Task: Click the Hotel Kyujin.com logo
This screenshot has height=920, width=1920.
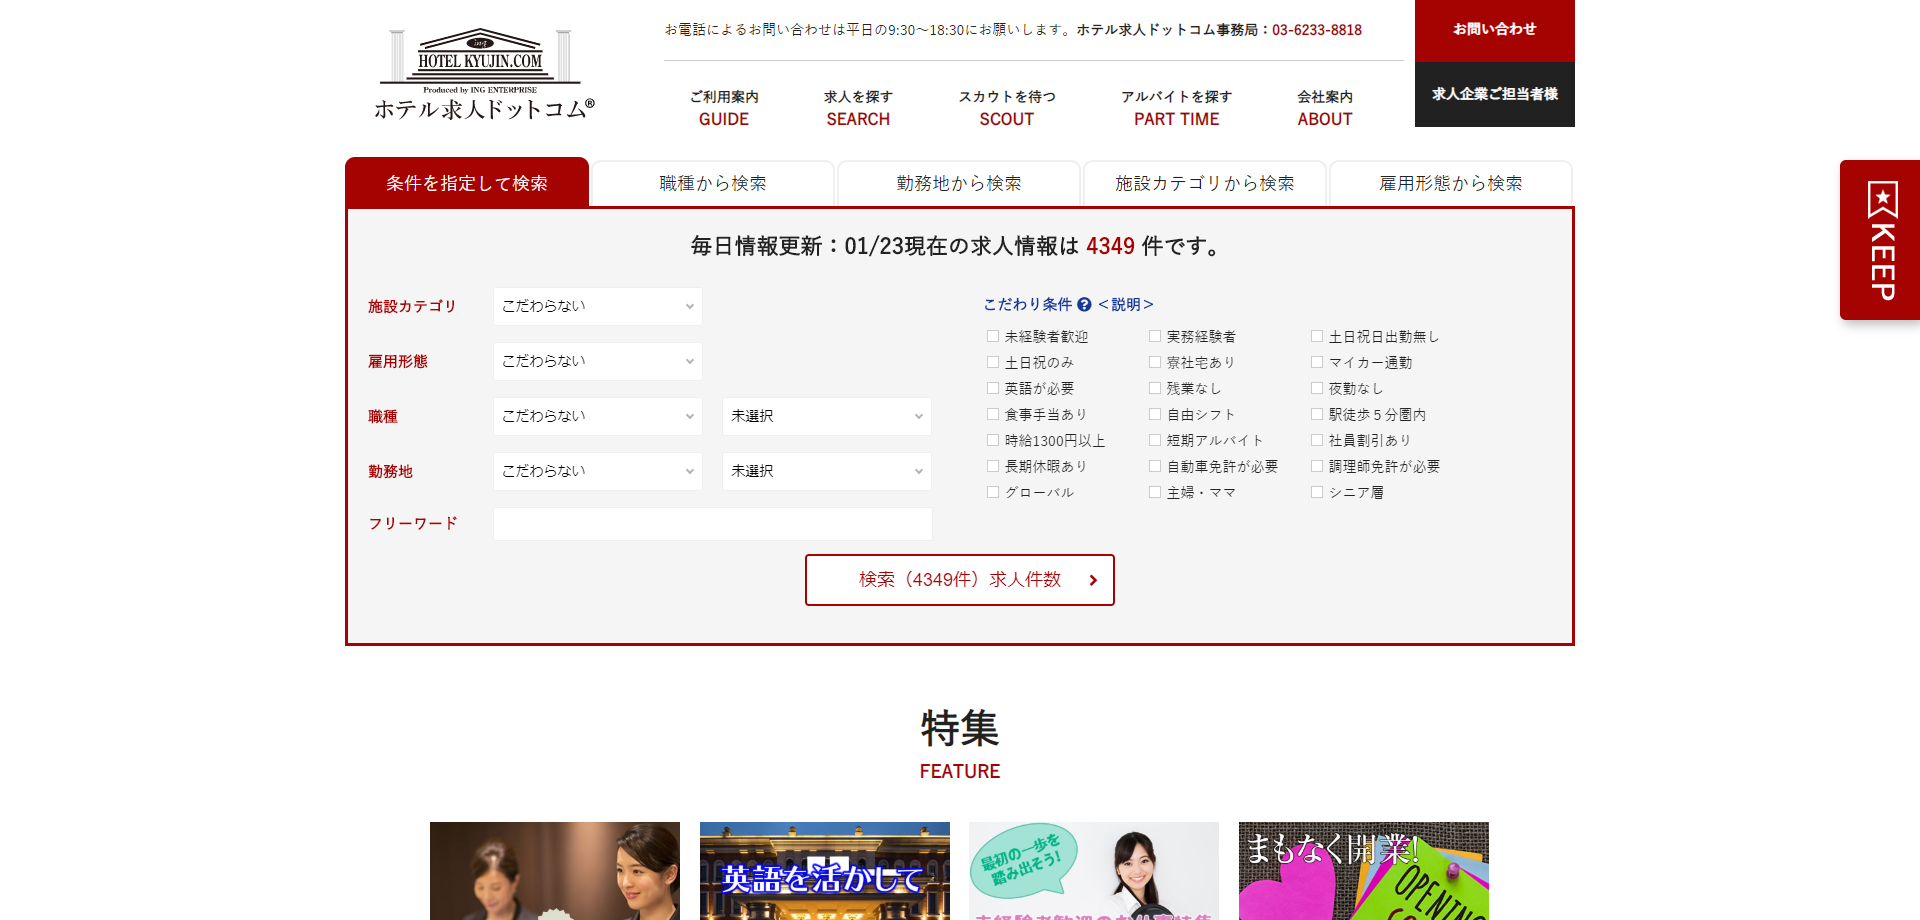Action: [x=484, y=75]
